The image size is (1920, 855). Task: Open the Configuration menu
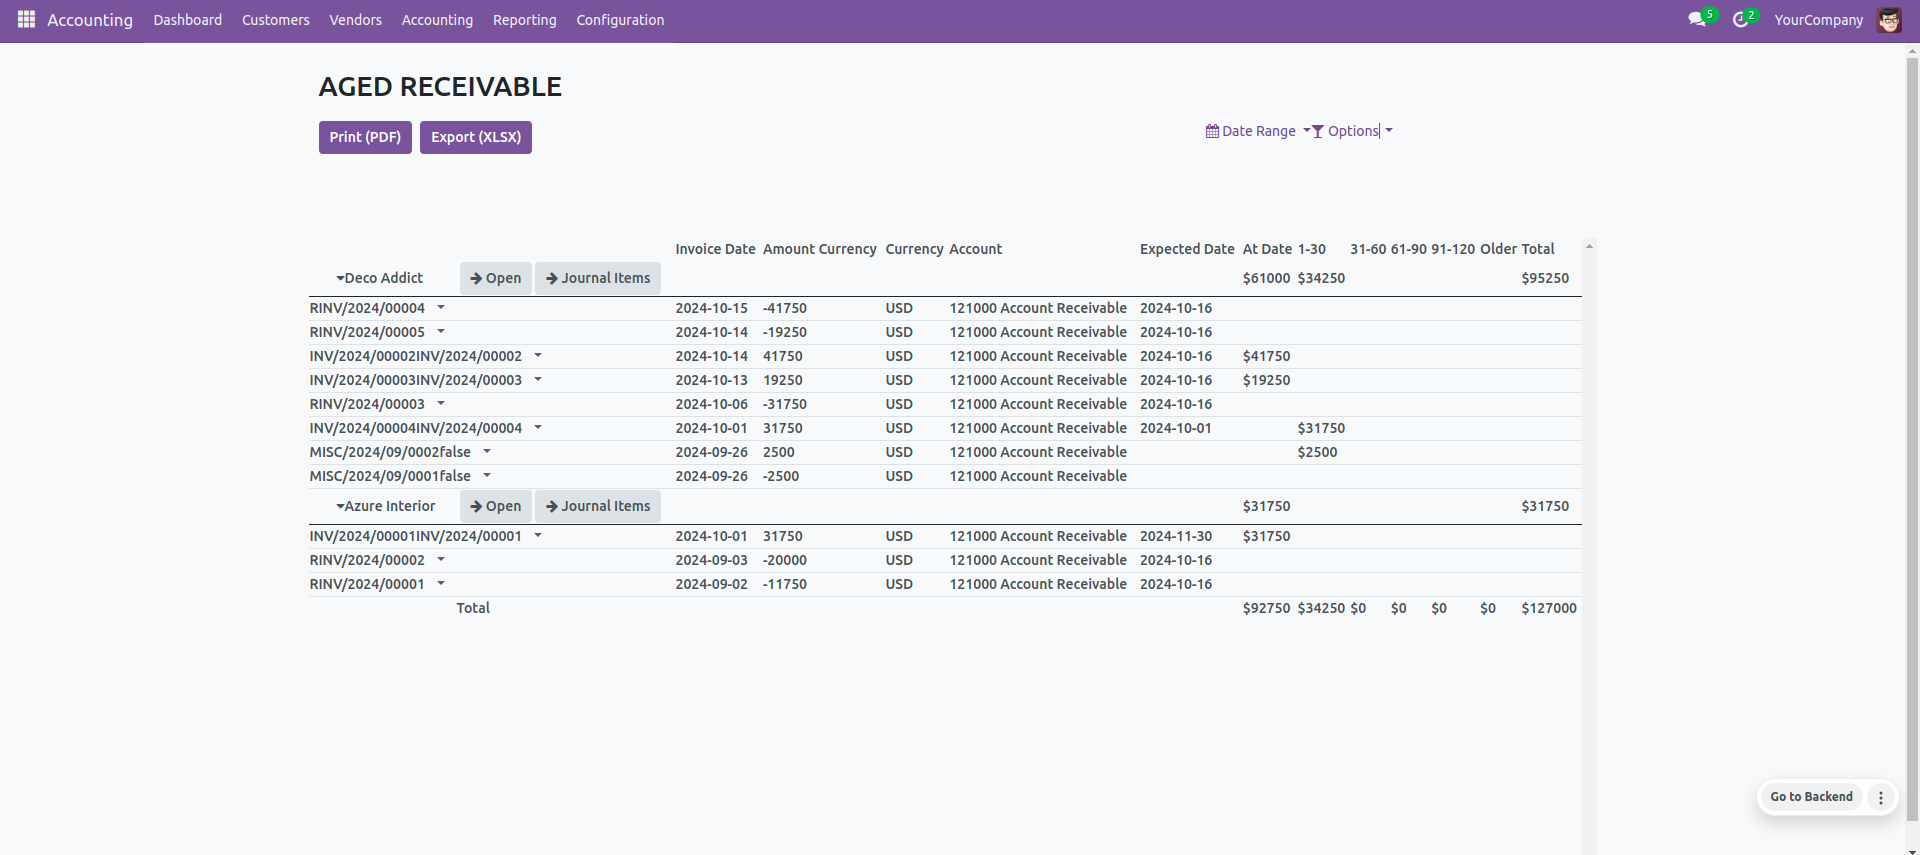620,20
